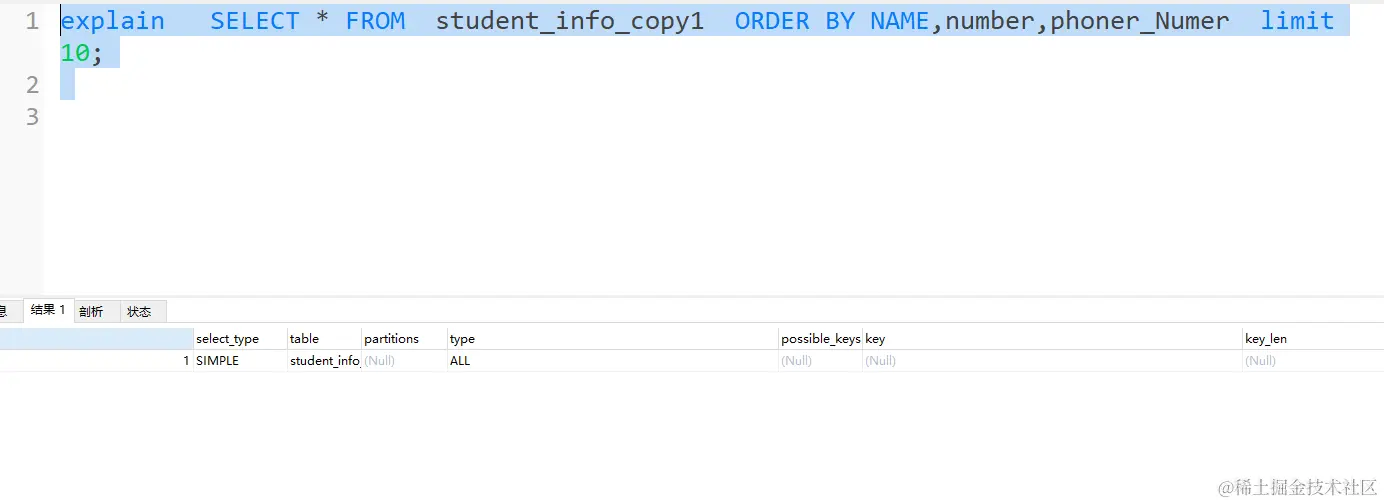
Task: Select the key_len column header
Action: coord(1313,339)
